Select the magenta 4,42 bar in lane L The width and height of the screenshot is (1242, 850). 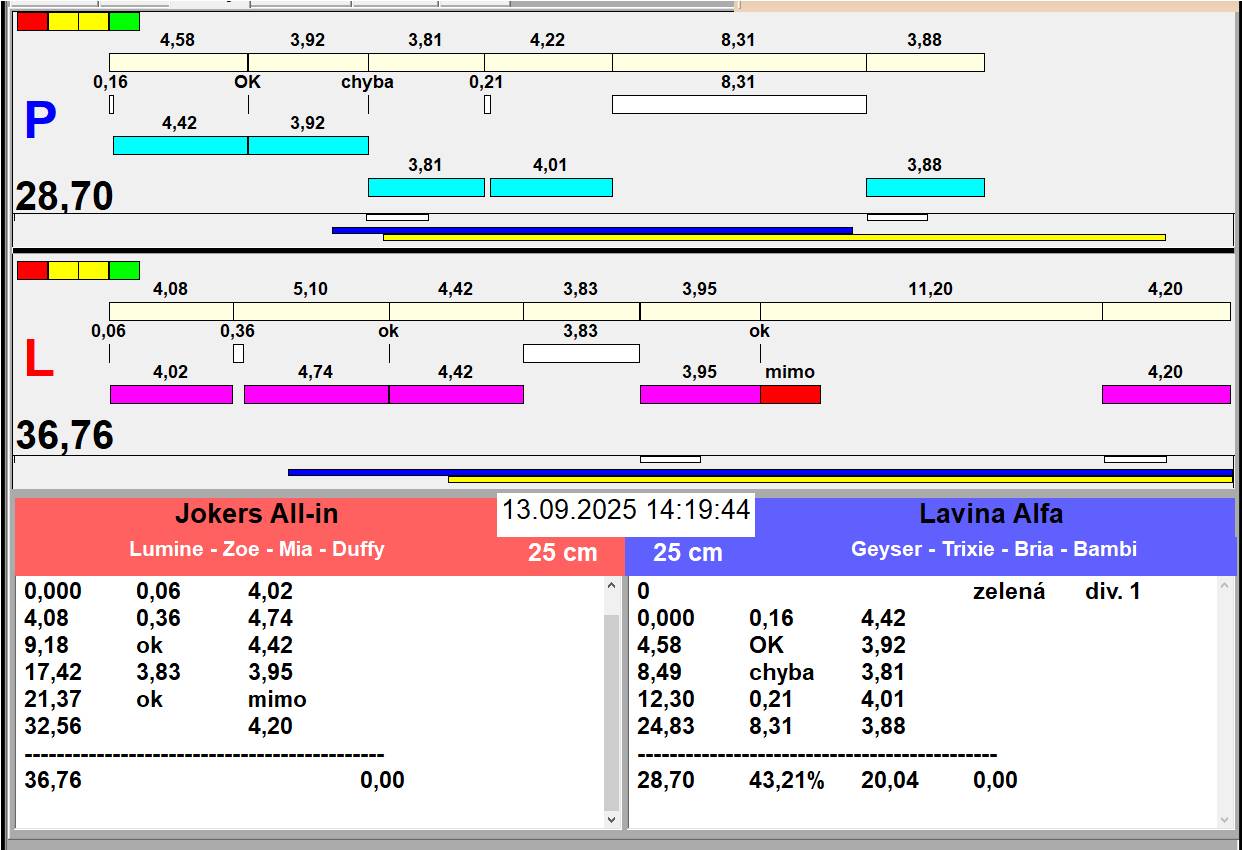point(456,394)
